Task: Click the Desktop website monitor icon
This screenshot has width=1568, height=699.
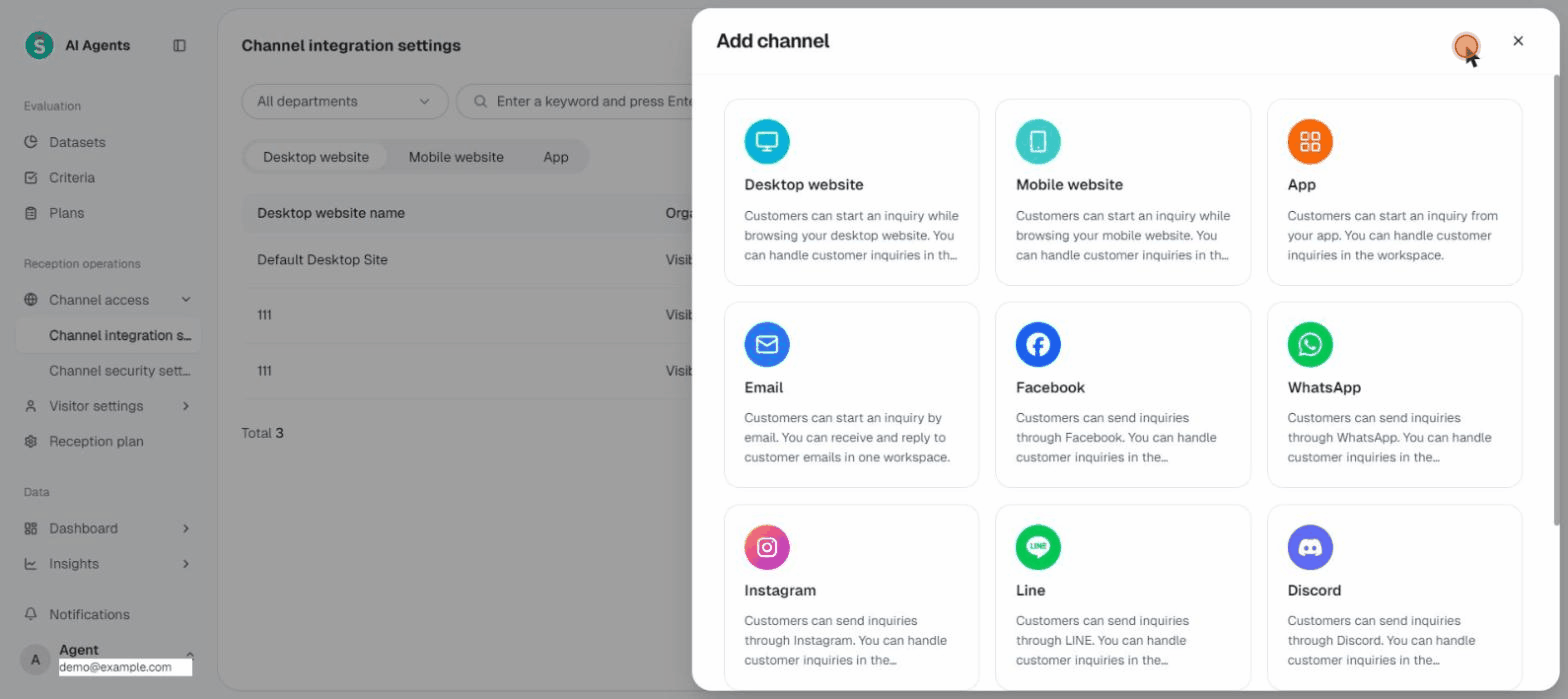Action: click(767, 141)
